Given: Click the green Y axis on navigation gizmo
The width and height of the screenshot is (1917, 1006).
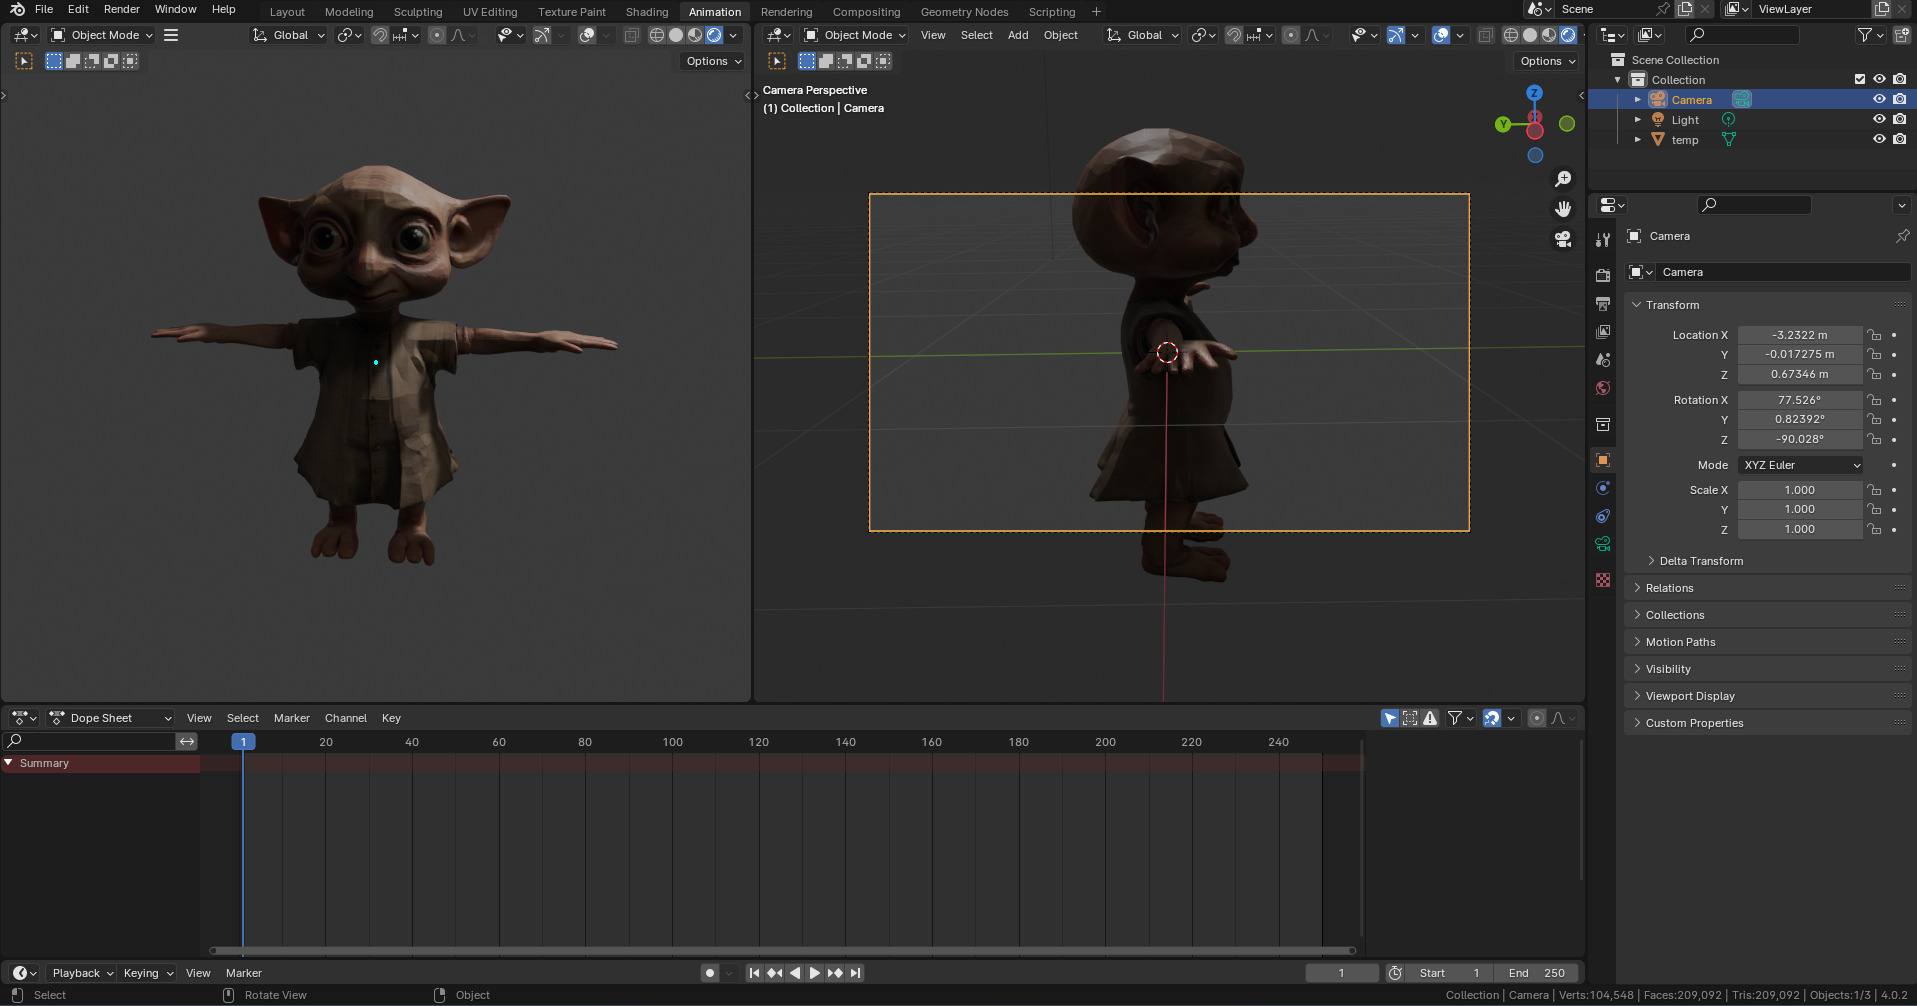Looking at the screenshot, I should click(x=1503, y=124).
